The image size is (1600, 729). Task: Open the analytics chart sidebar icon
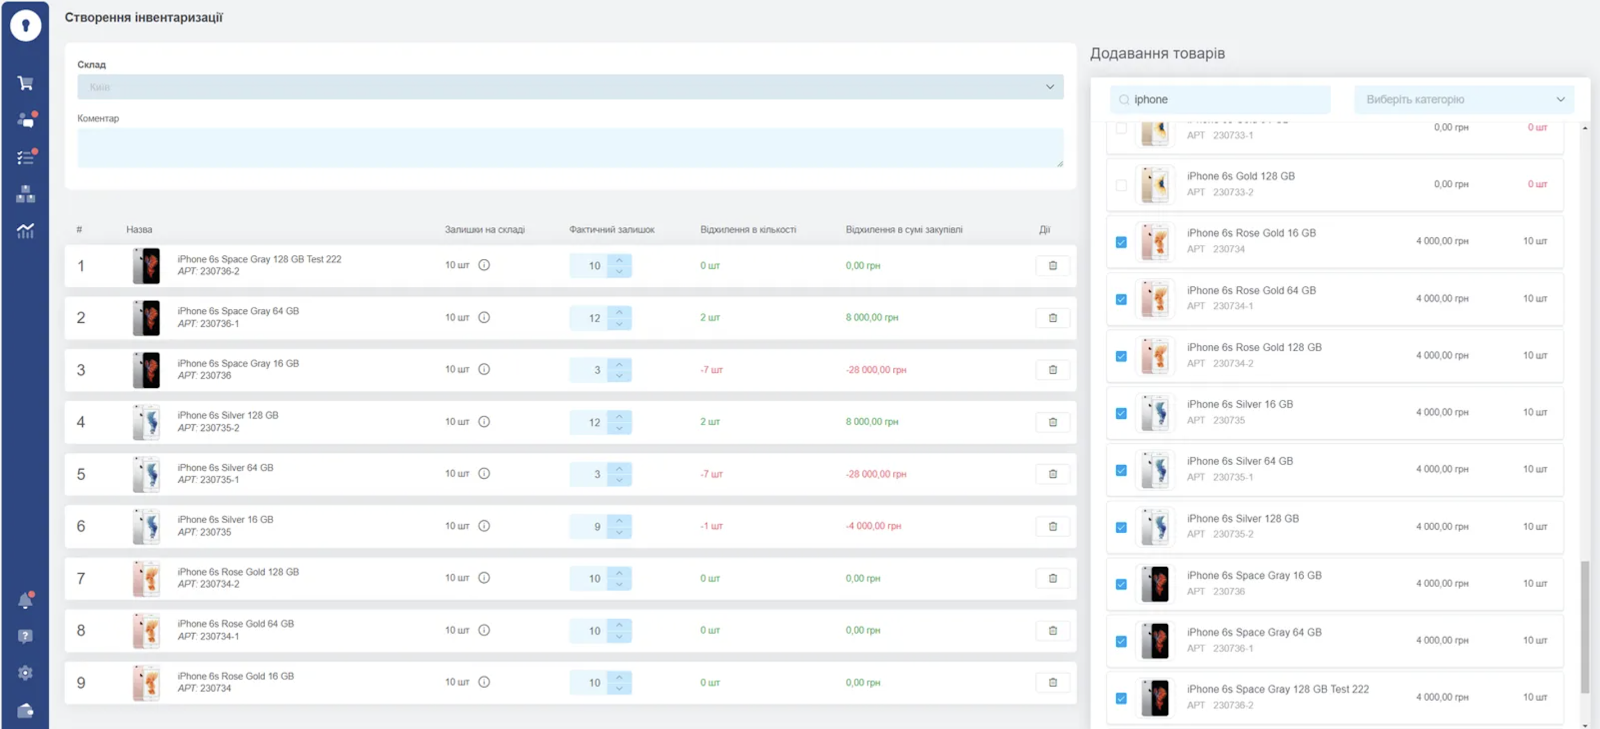tap(25, 231)
